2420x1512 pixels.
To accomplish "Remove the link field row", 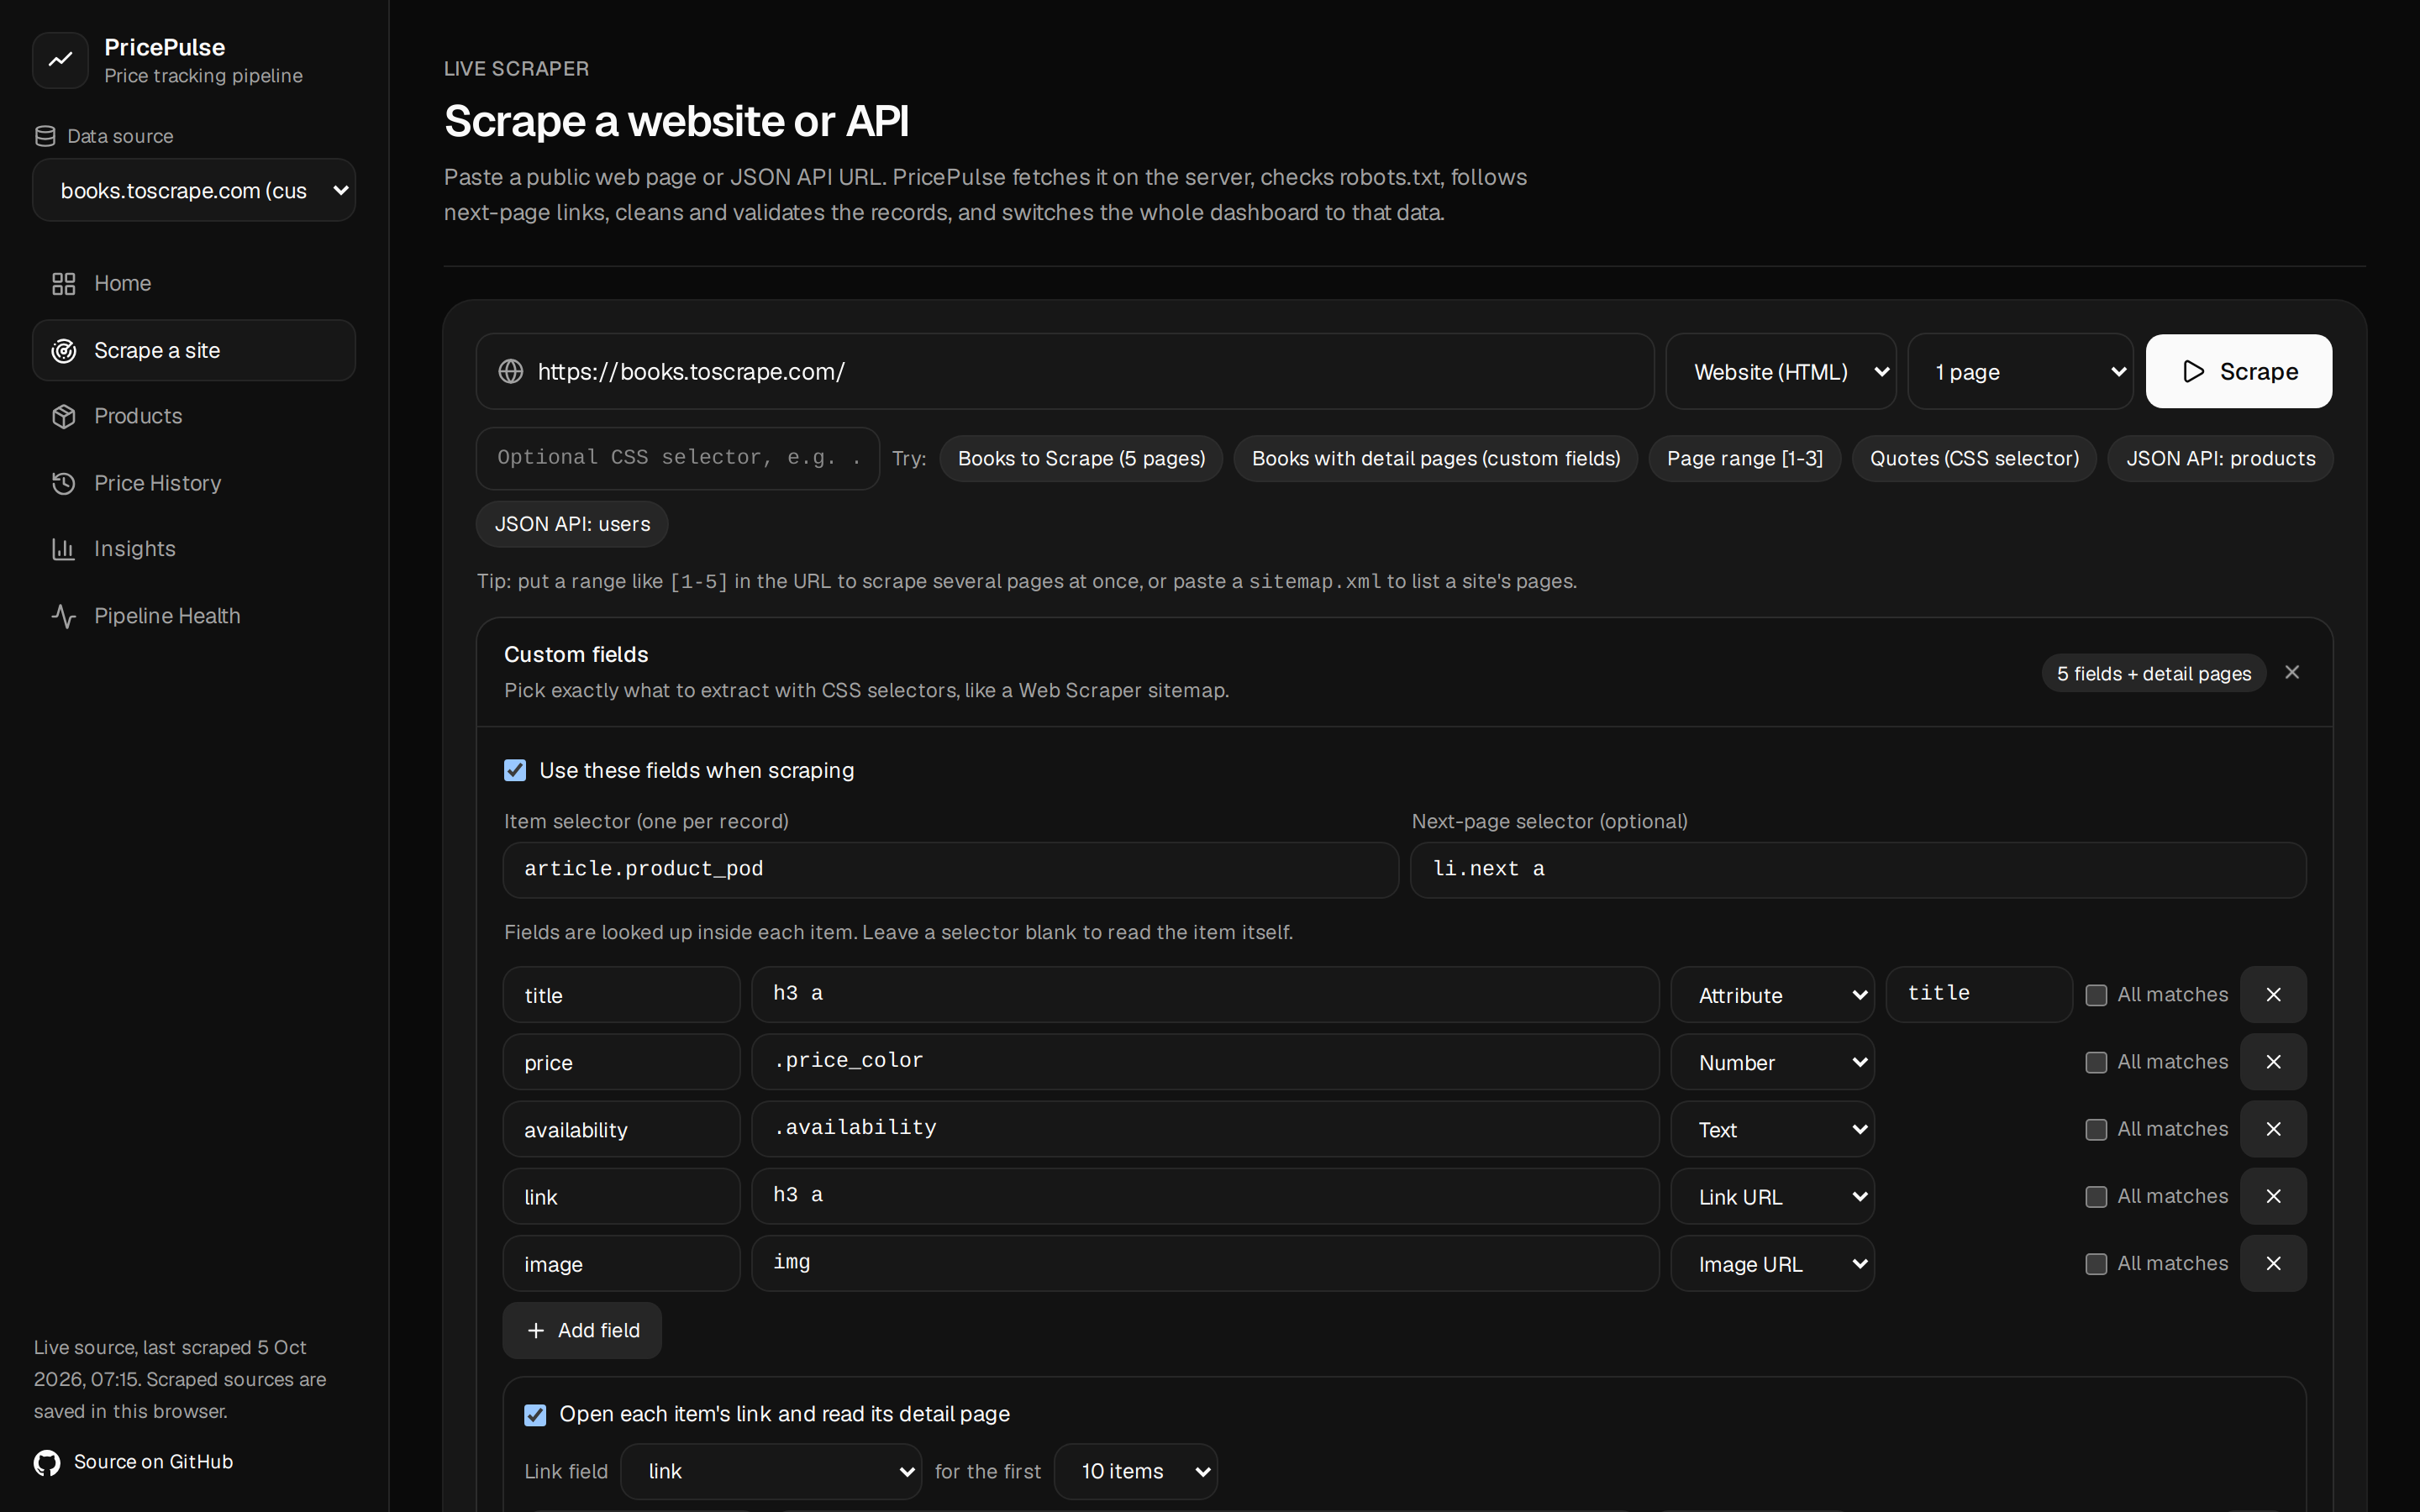I will pos(2273,1196).
